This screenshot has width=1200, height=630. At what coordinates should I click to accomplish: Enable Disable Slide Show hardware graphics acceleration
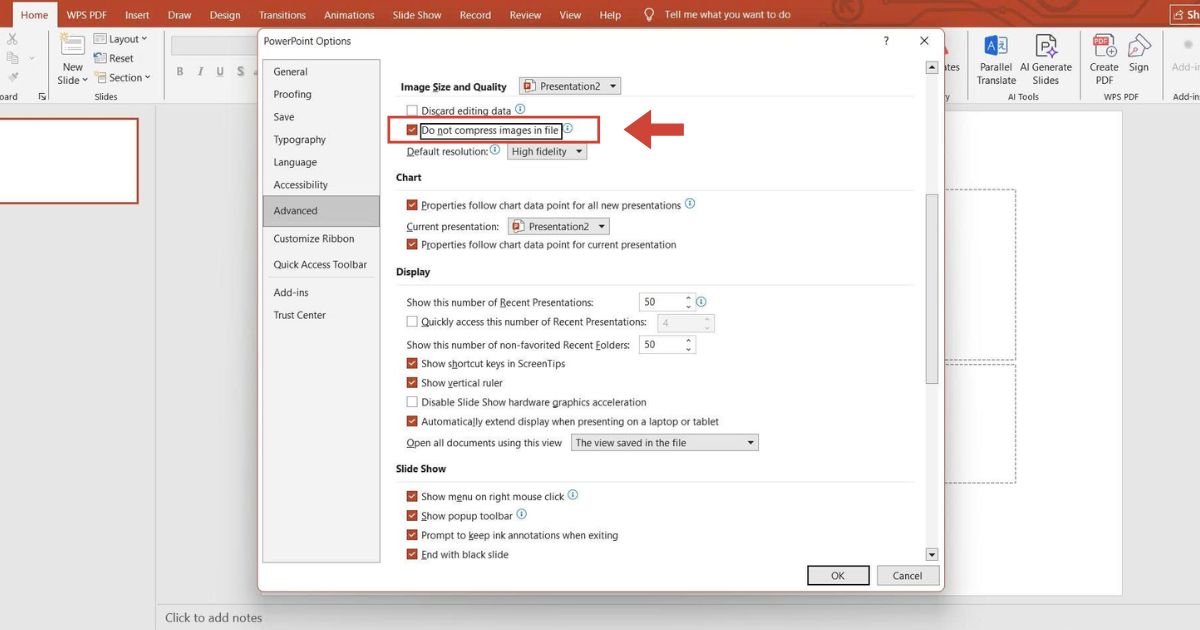(412, 402)
